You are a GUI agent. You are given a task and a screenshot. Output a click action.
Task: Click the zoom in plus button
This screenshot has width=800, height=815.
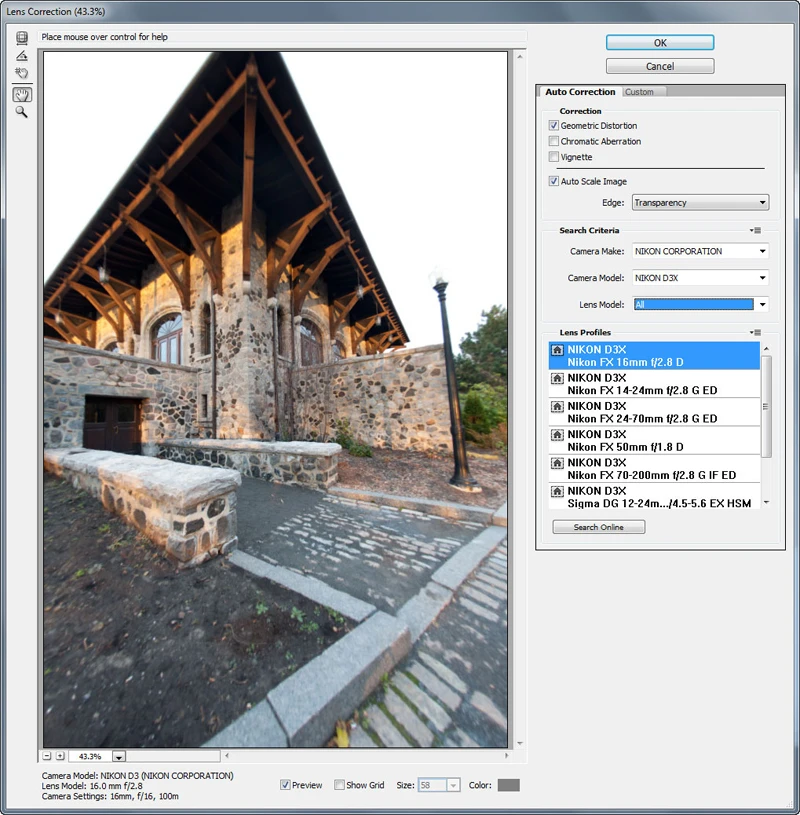pyautogui.click(x=60, y=756)
